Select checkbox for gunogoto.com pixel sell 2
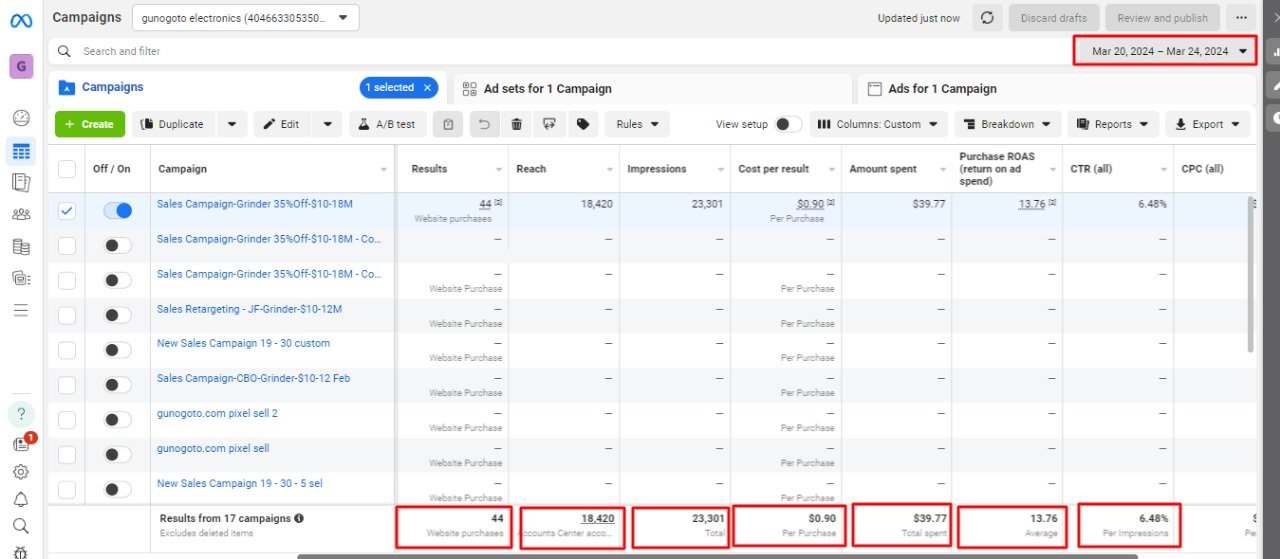Image resolution: width=1280 pixels, height=559 pixels. (67, 420)
